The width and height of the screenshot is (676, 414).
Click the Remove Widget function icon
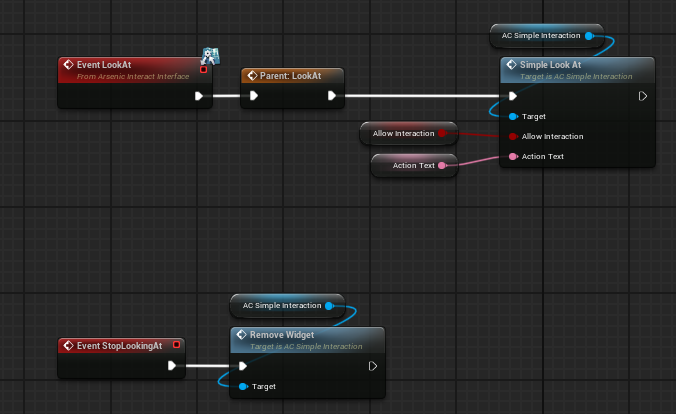[x=241, y=335]
